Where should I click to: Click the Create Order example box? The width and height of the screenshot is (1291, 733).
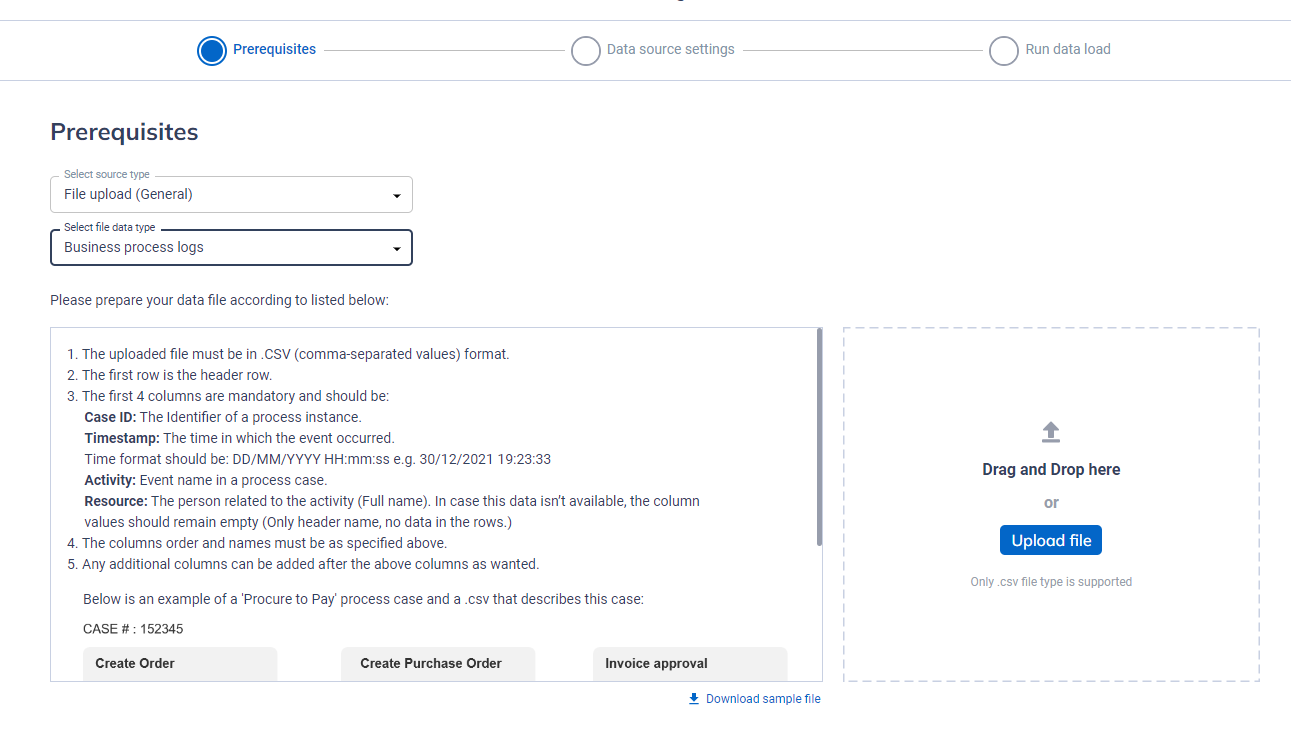tap(180, 664)
